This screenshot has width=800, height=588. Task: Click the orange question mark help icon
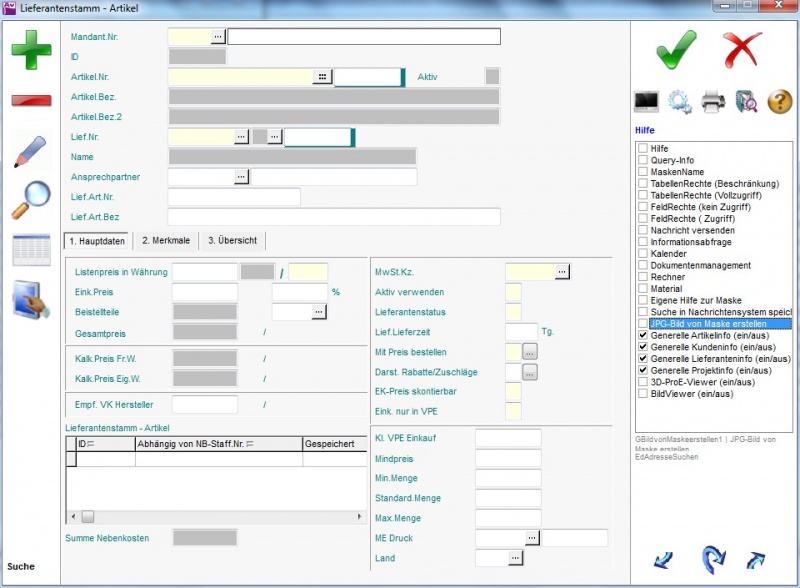click(x=779, y=101)
